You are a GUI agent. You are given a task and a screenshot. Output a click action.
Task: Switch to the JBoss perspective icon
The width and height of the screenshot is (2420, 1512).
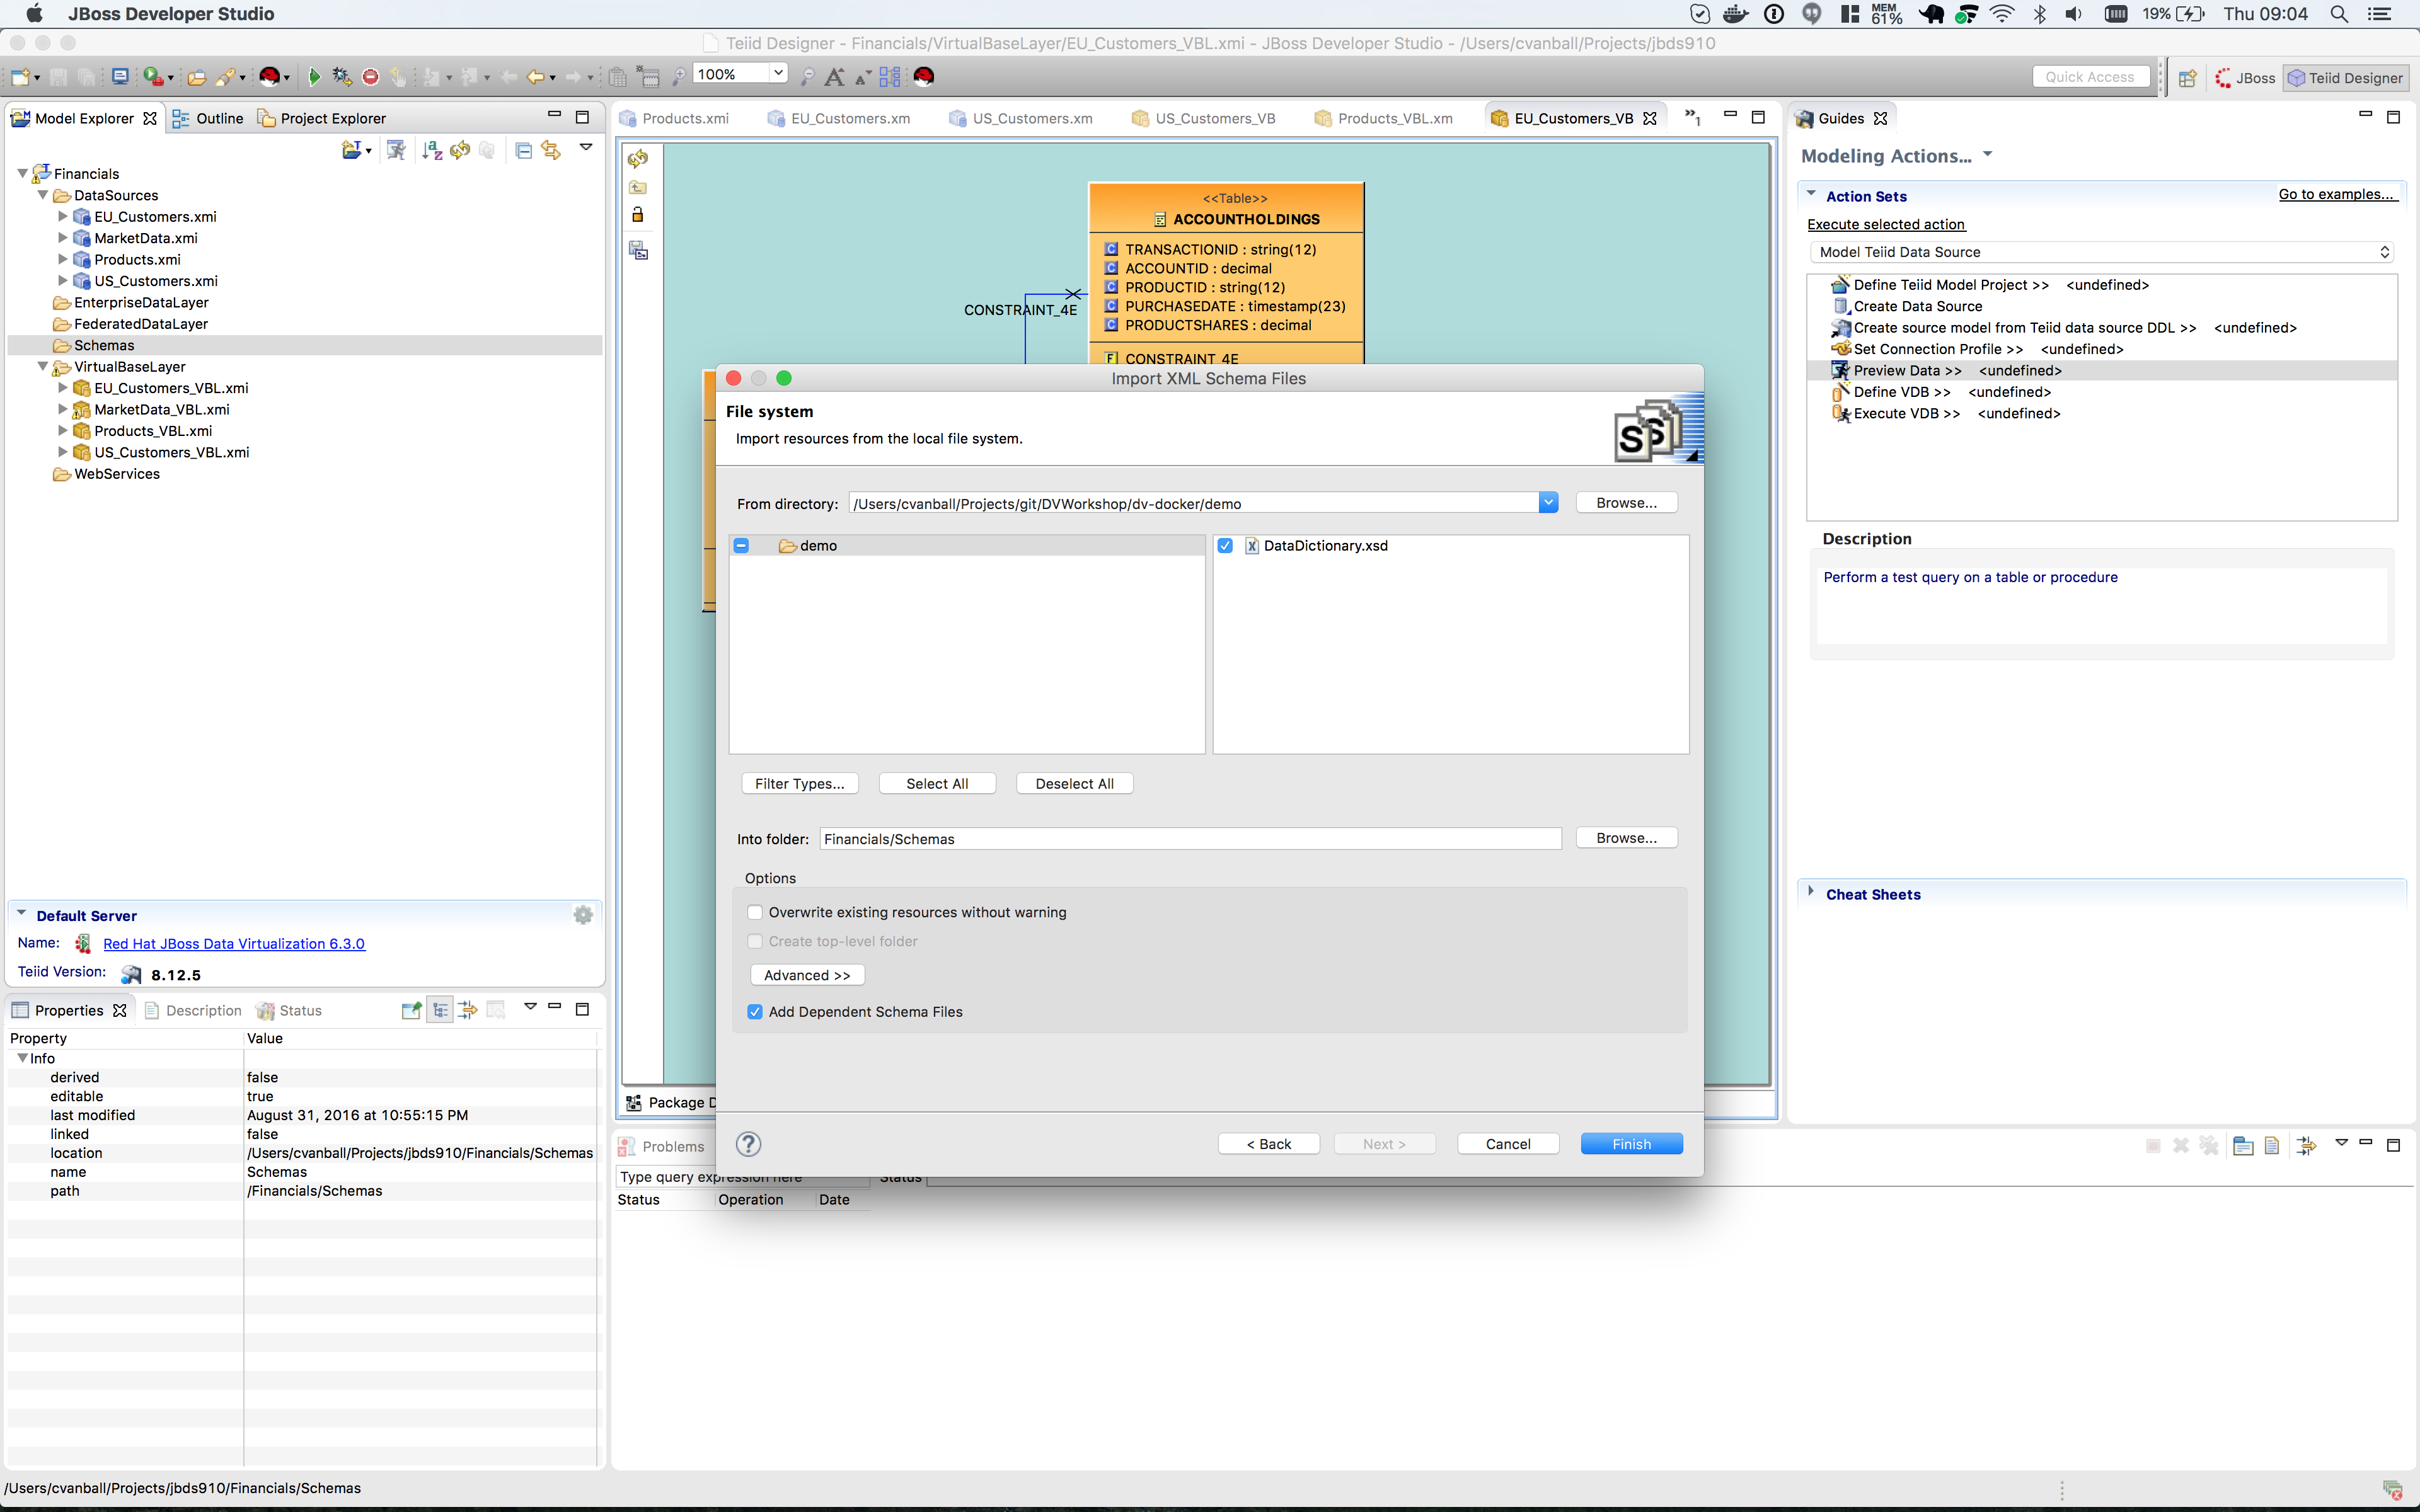pyautogui.click(x=2246, y=78)
